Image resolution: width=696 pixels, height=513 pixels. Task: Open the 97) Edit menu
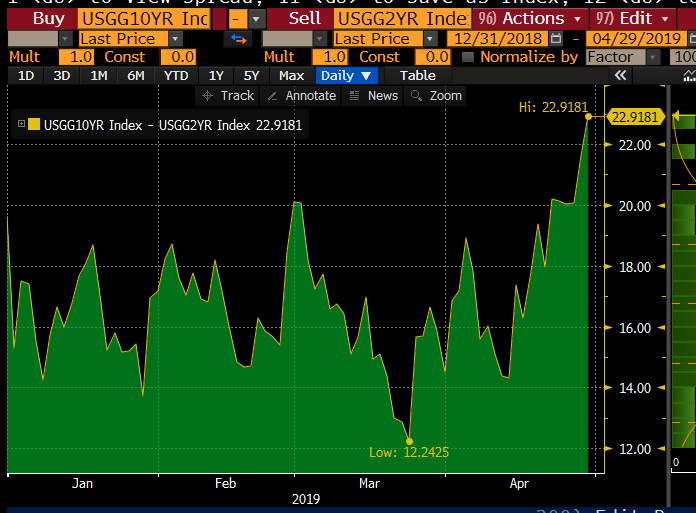pos(633,19)
